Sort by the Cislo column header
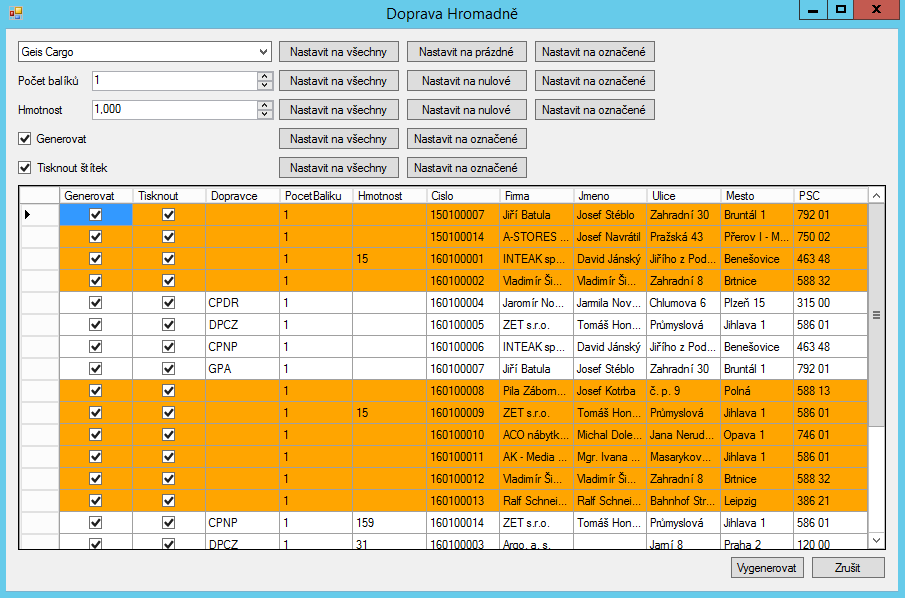Screen dimensions: 905x598 point(463,196)
